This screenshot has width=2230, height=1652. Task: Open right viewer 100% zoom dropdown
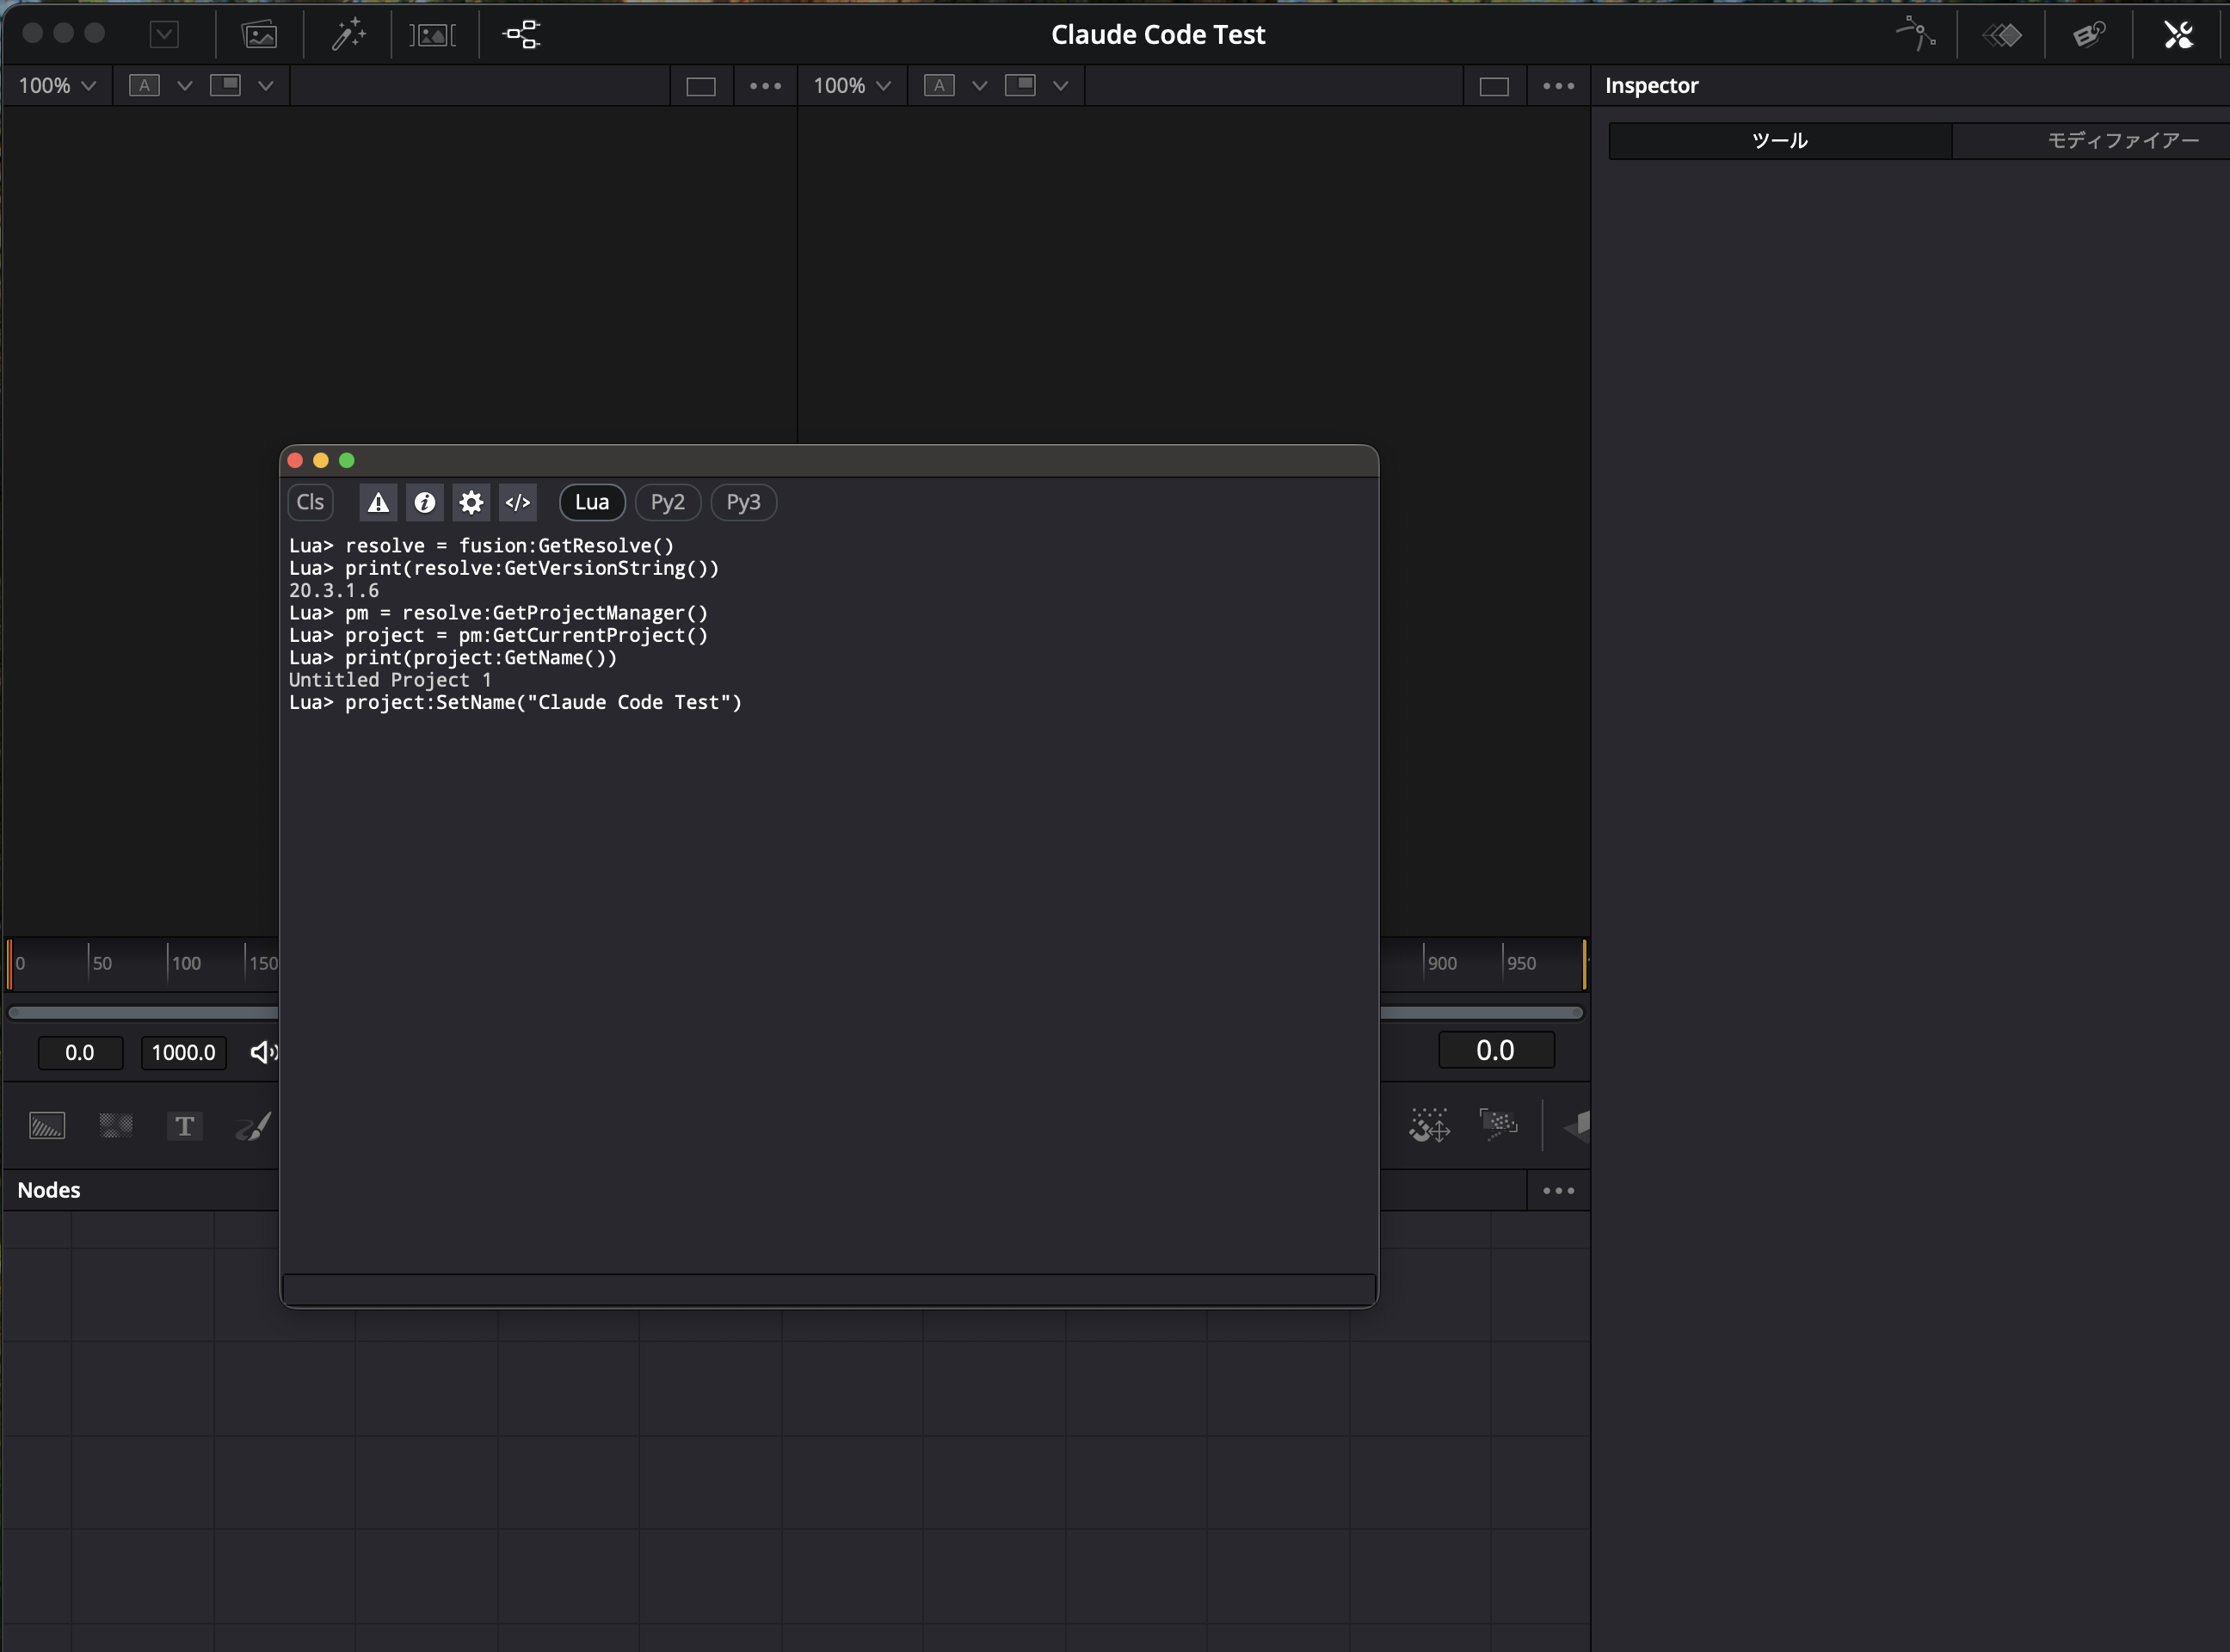click(x=851, y=86)
